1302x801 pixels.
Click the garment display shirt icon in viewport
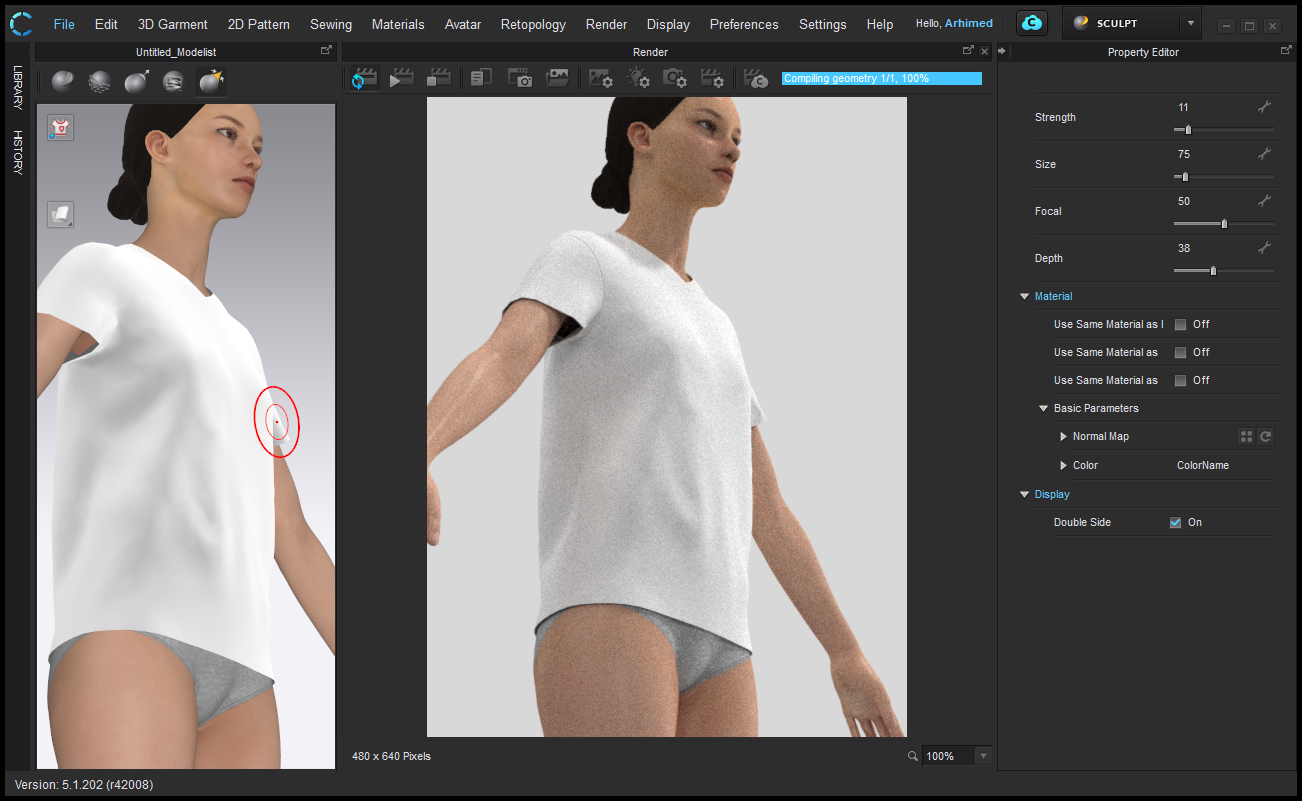(x=60, y=127)
